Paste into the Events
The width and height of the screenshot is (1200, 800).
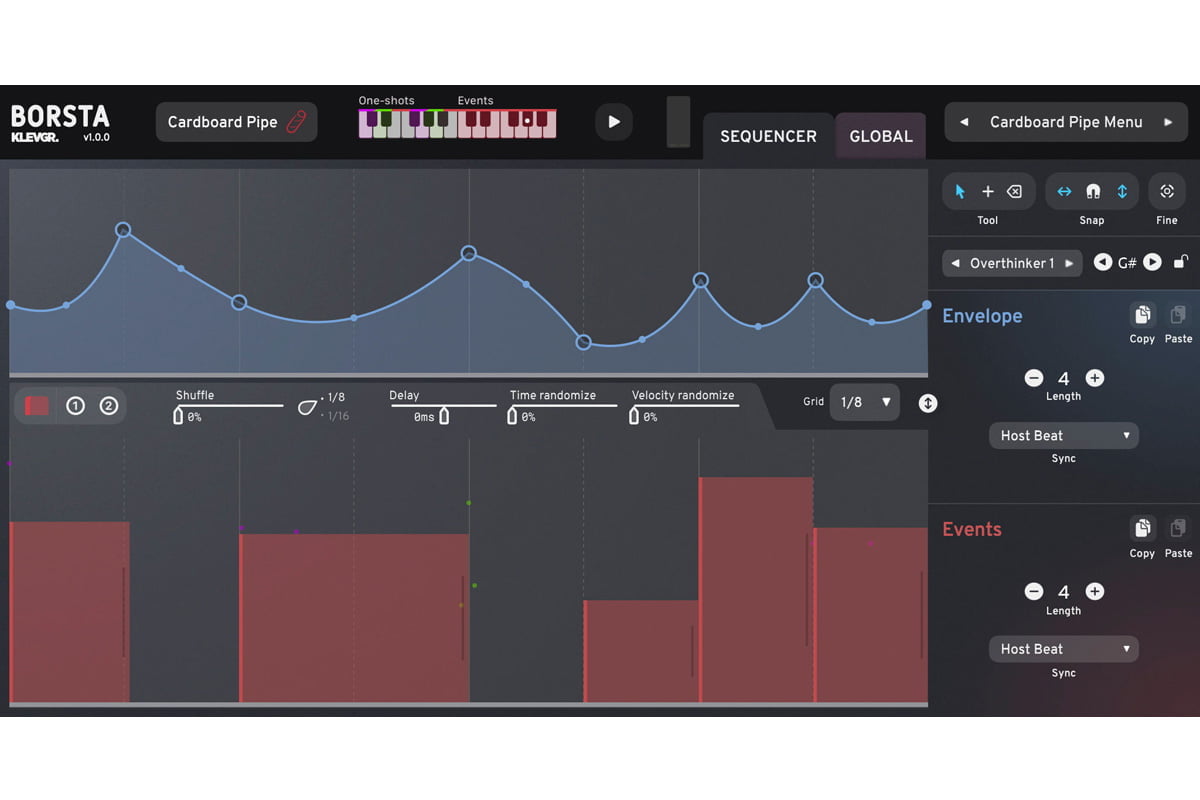coord(1178,528)
